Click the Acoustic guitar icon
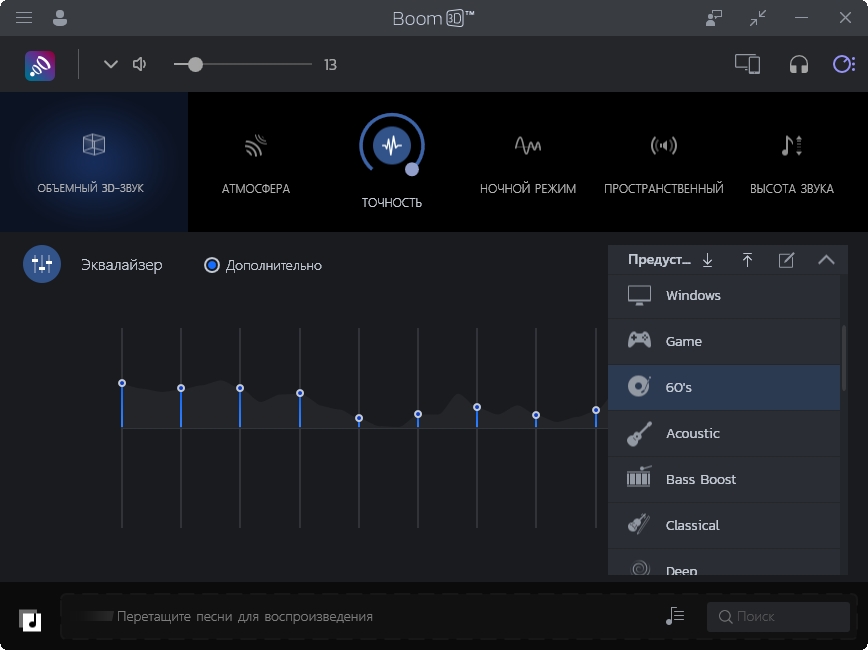Image resolution: width=868 pixels, height=650 pixels. (x=639, y=433)
